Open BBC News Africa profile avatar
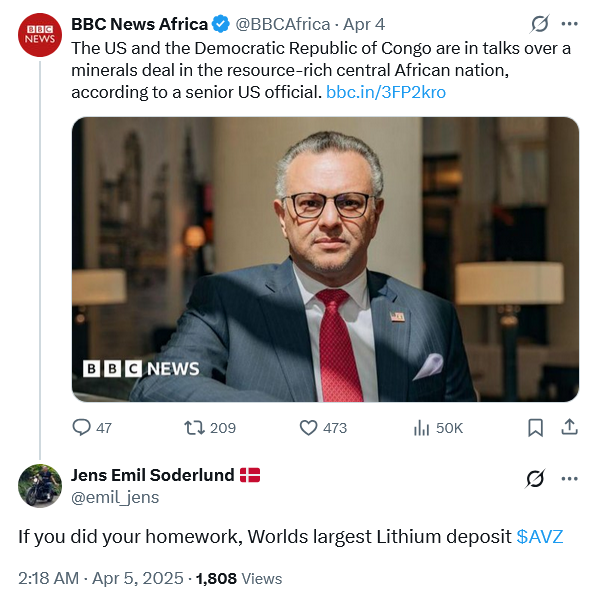The height and width of the screenshot is (598, 598). pos(40,35)
